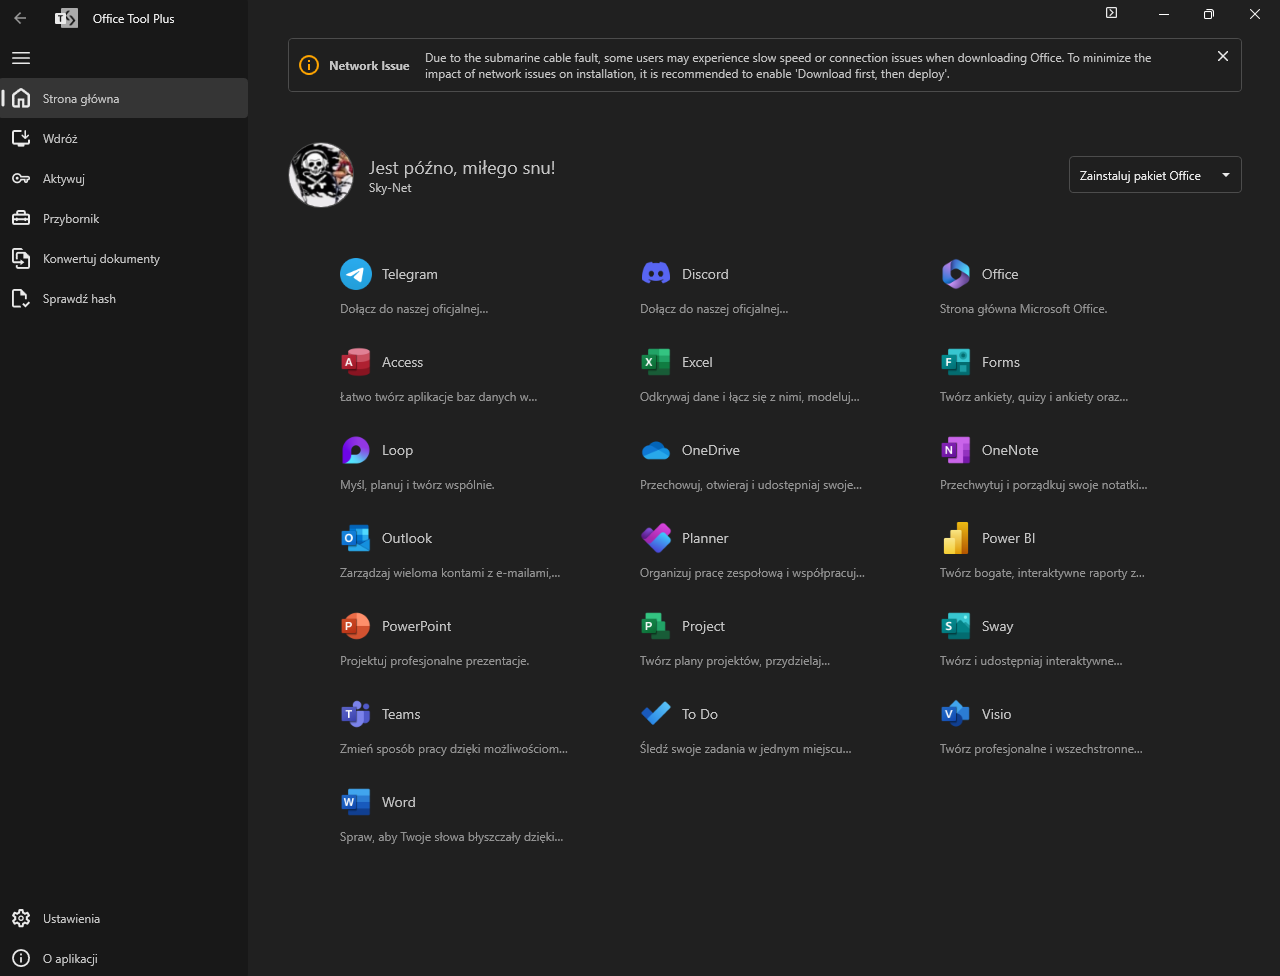Open the Przybornik toolbox page
This screenshot has width=1280, height=976.
coord(124,218)
